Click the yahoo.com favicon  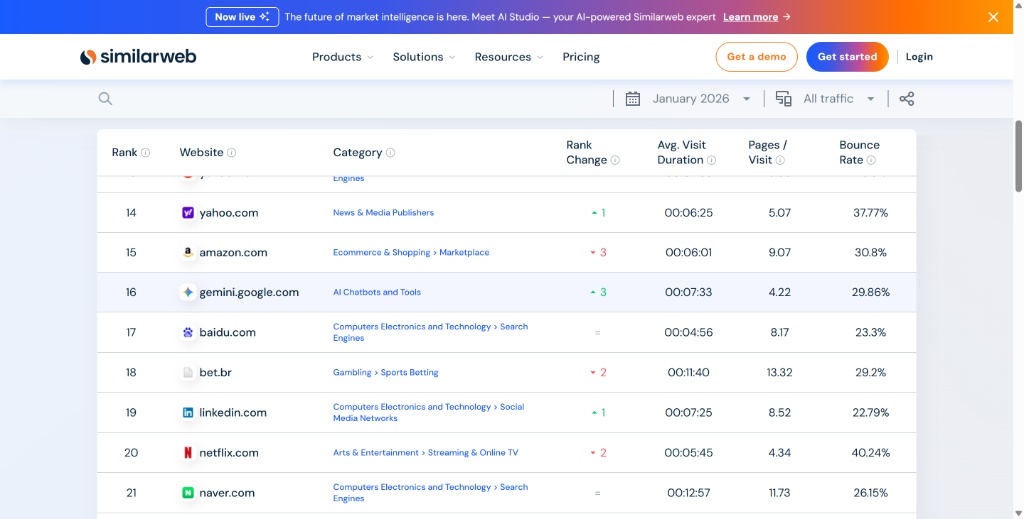(x=188, y=213)
